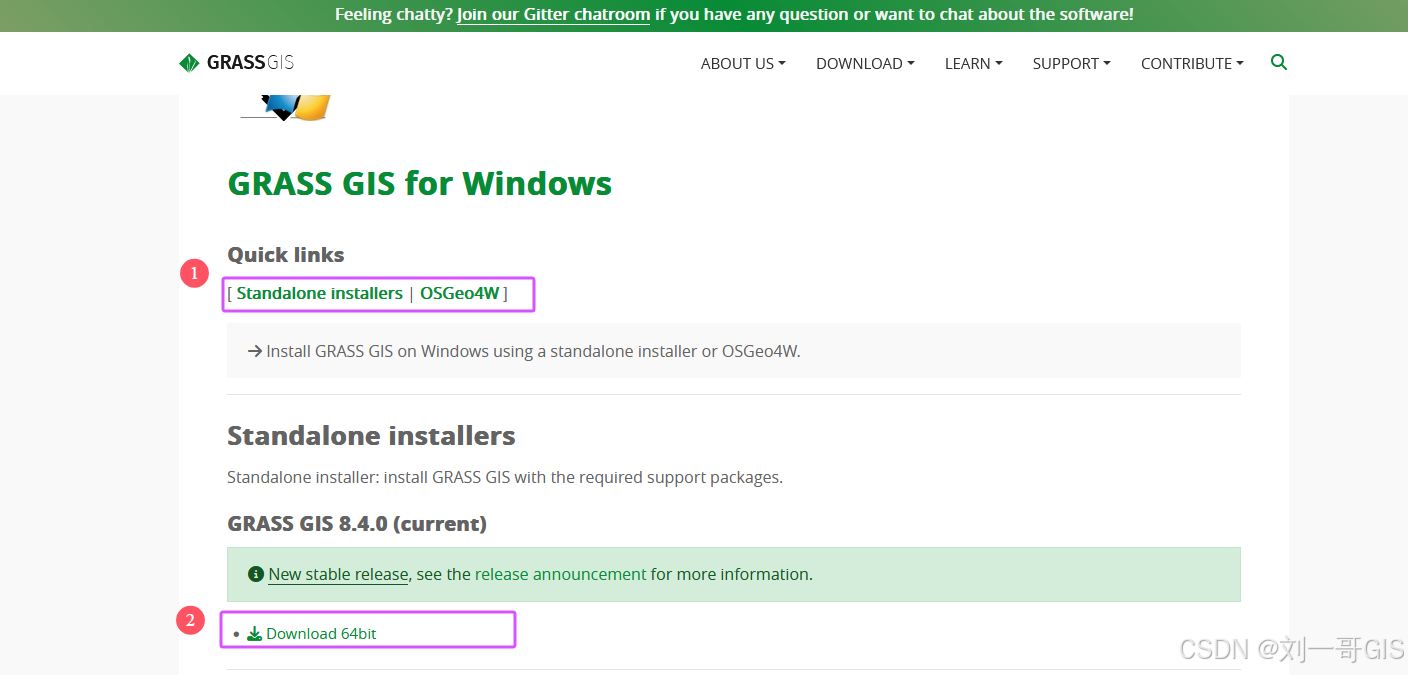Click the marker badge labeled 1
This screenshot has width=1408, height=675.
[194, 273]
